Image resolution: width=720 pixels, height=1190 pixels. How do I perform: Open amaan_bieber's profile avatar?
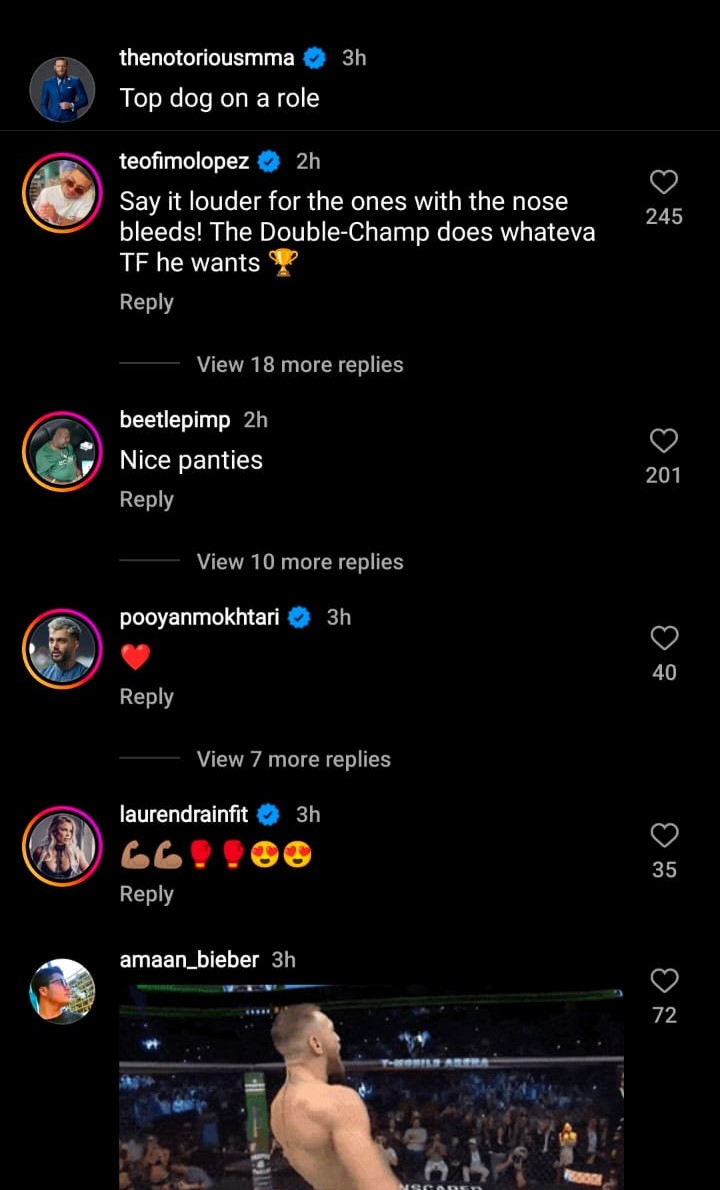pos(62,991)
